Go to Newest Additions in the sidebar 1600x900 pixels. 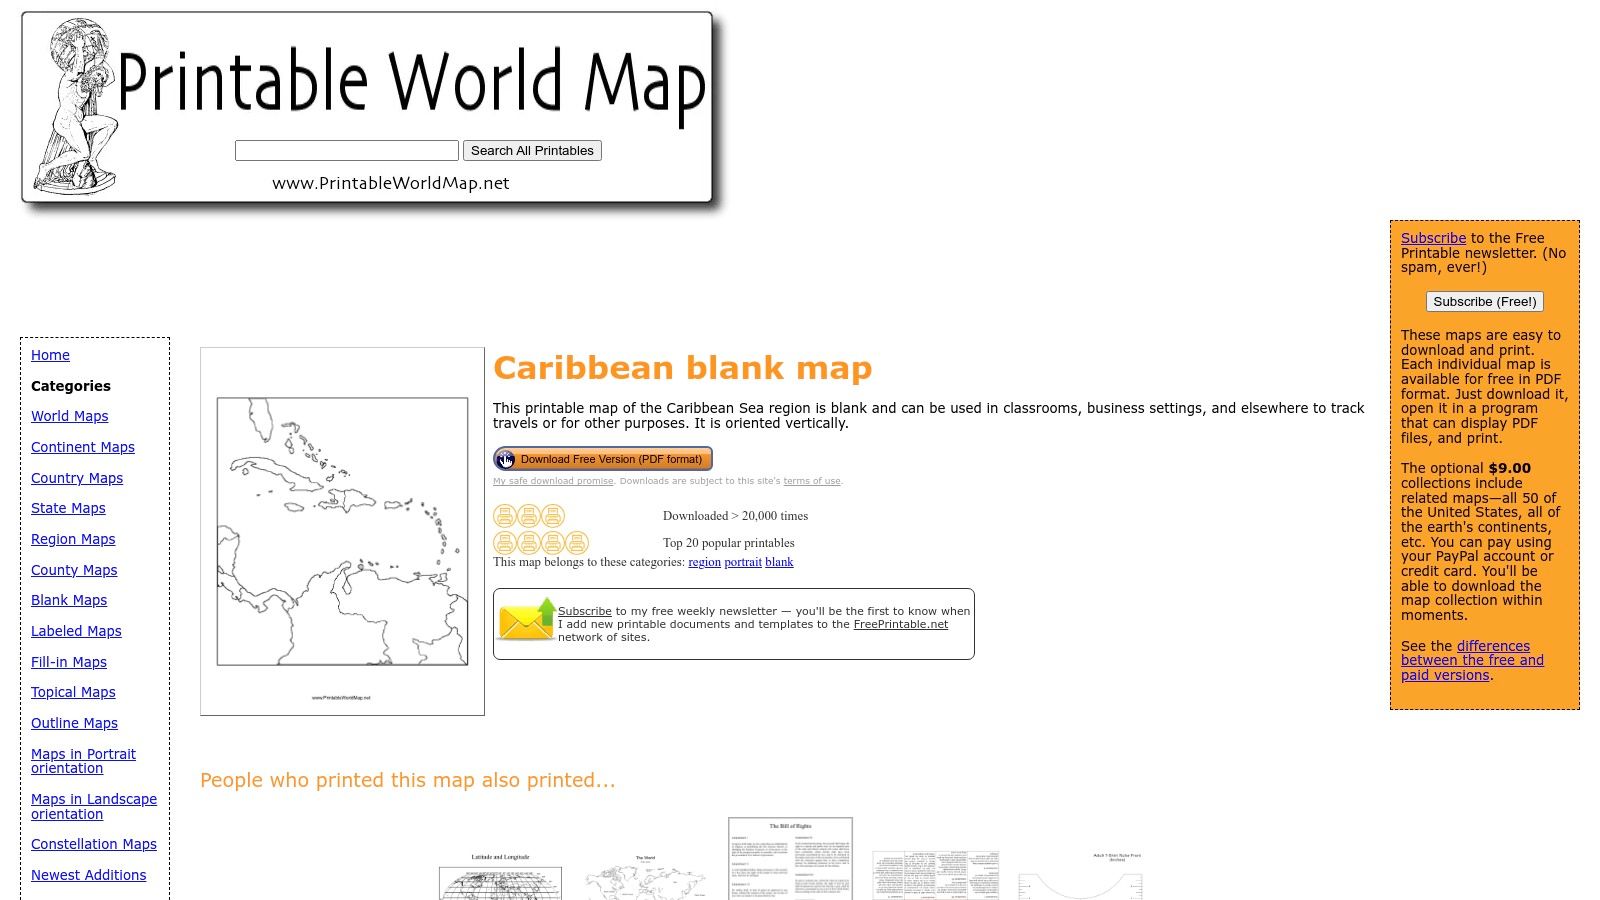pyautogui.click(x=88, y=875)
